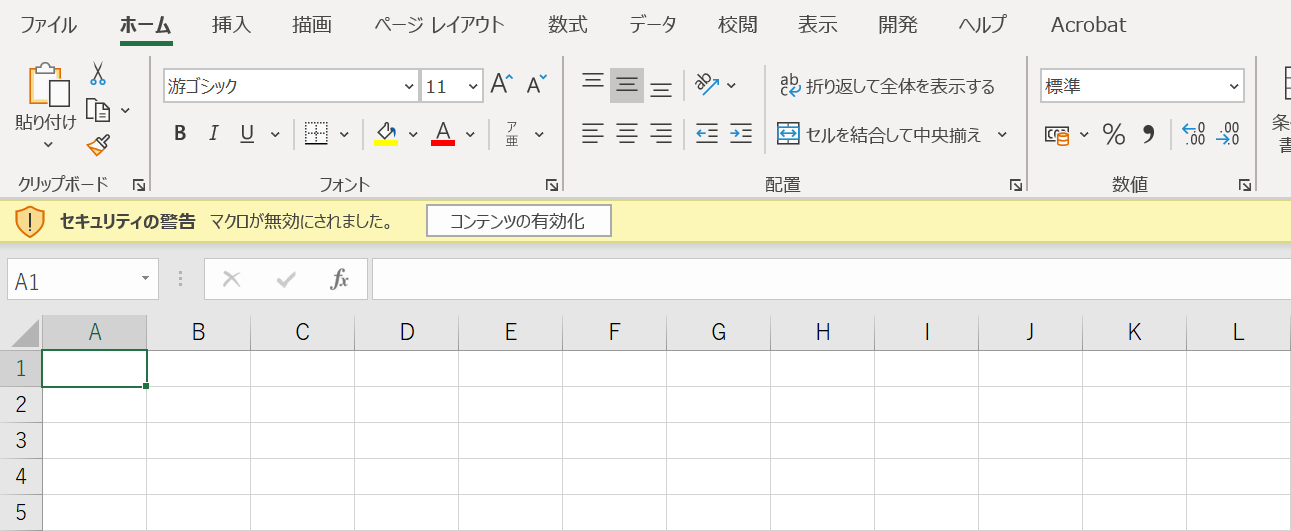The height and width of the screenshot is (531, 1291).
Task: Activate the Format Painter brush icon
Action: point(97,146)
